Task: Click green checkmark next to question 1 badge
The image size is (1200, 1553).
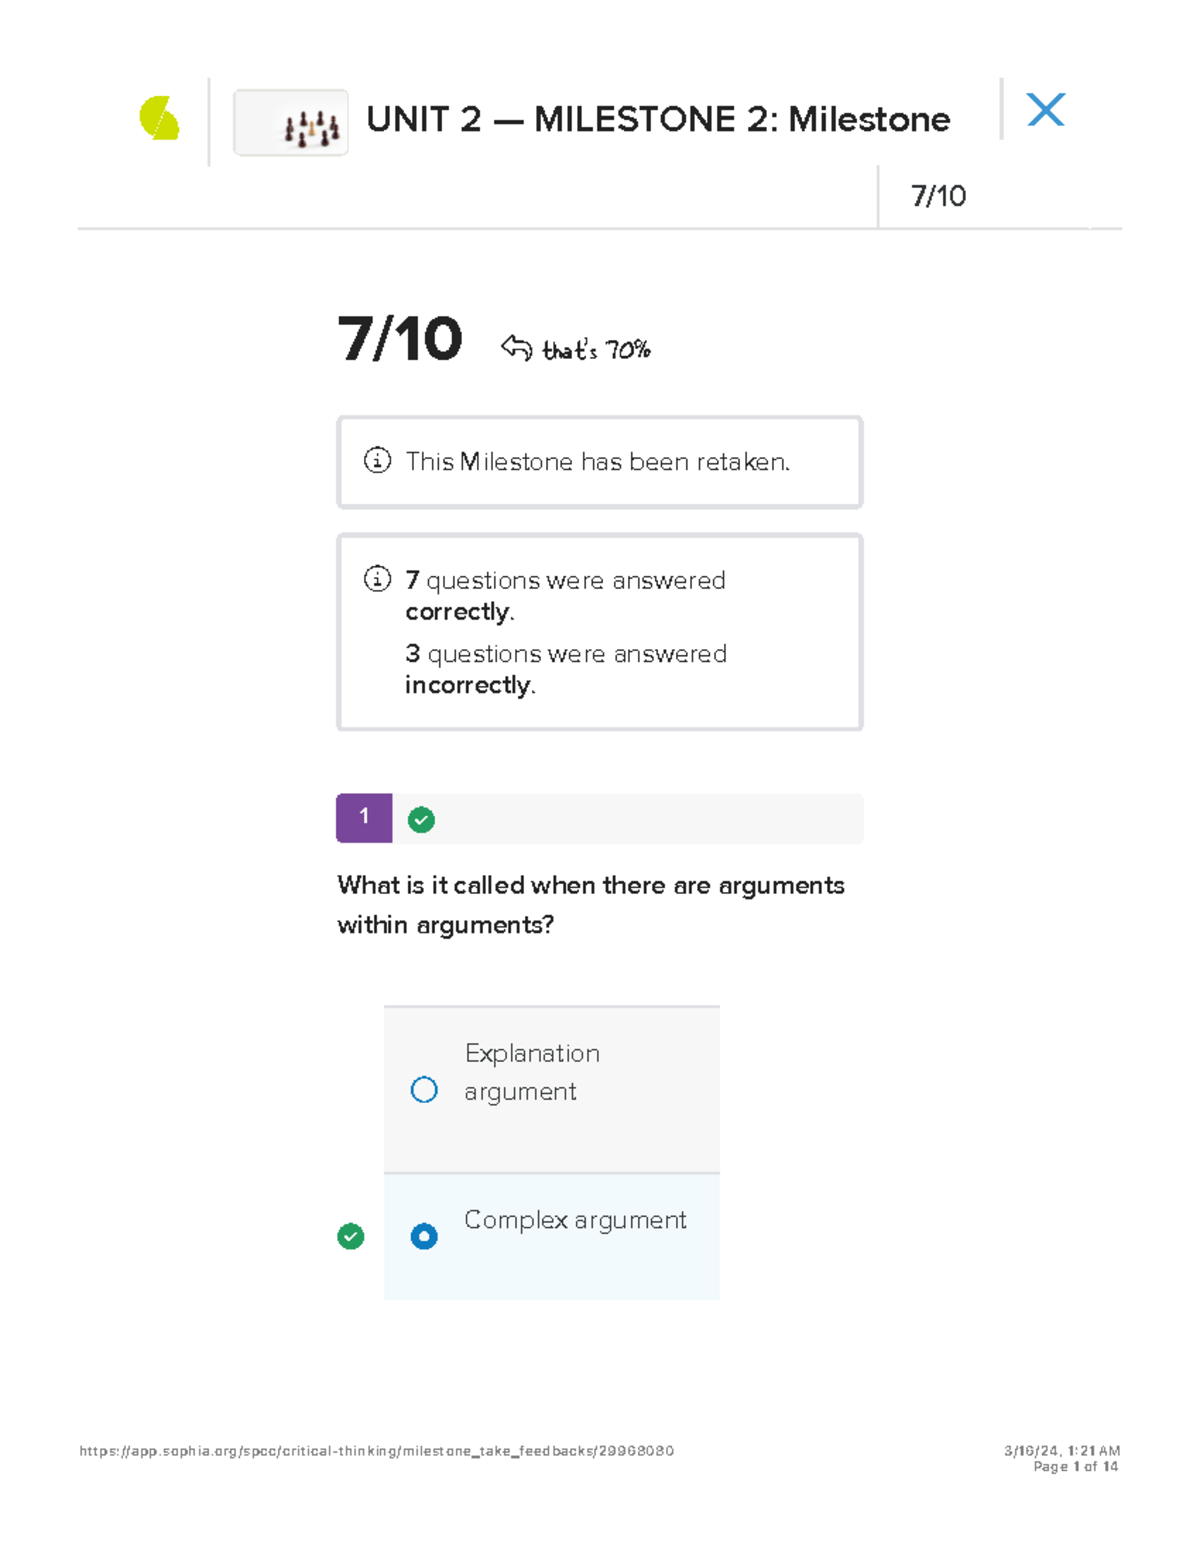Action: (x=421, y=820)
